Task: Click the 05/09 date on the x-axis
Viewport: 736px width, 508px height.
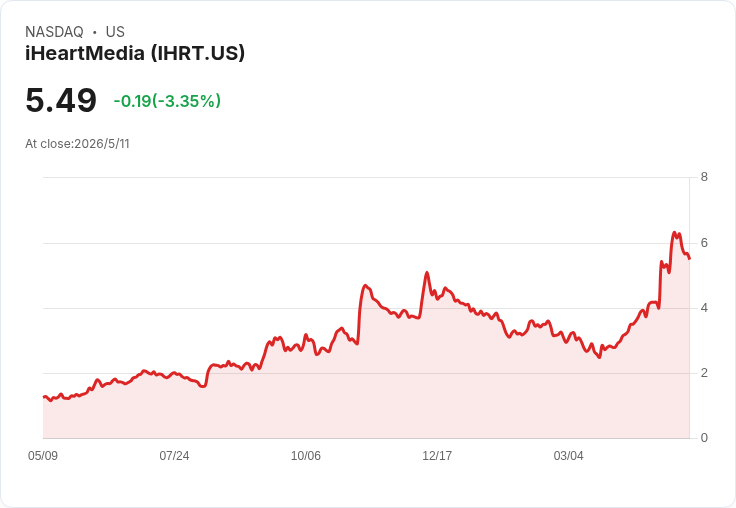Action: coord(43,456)
